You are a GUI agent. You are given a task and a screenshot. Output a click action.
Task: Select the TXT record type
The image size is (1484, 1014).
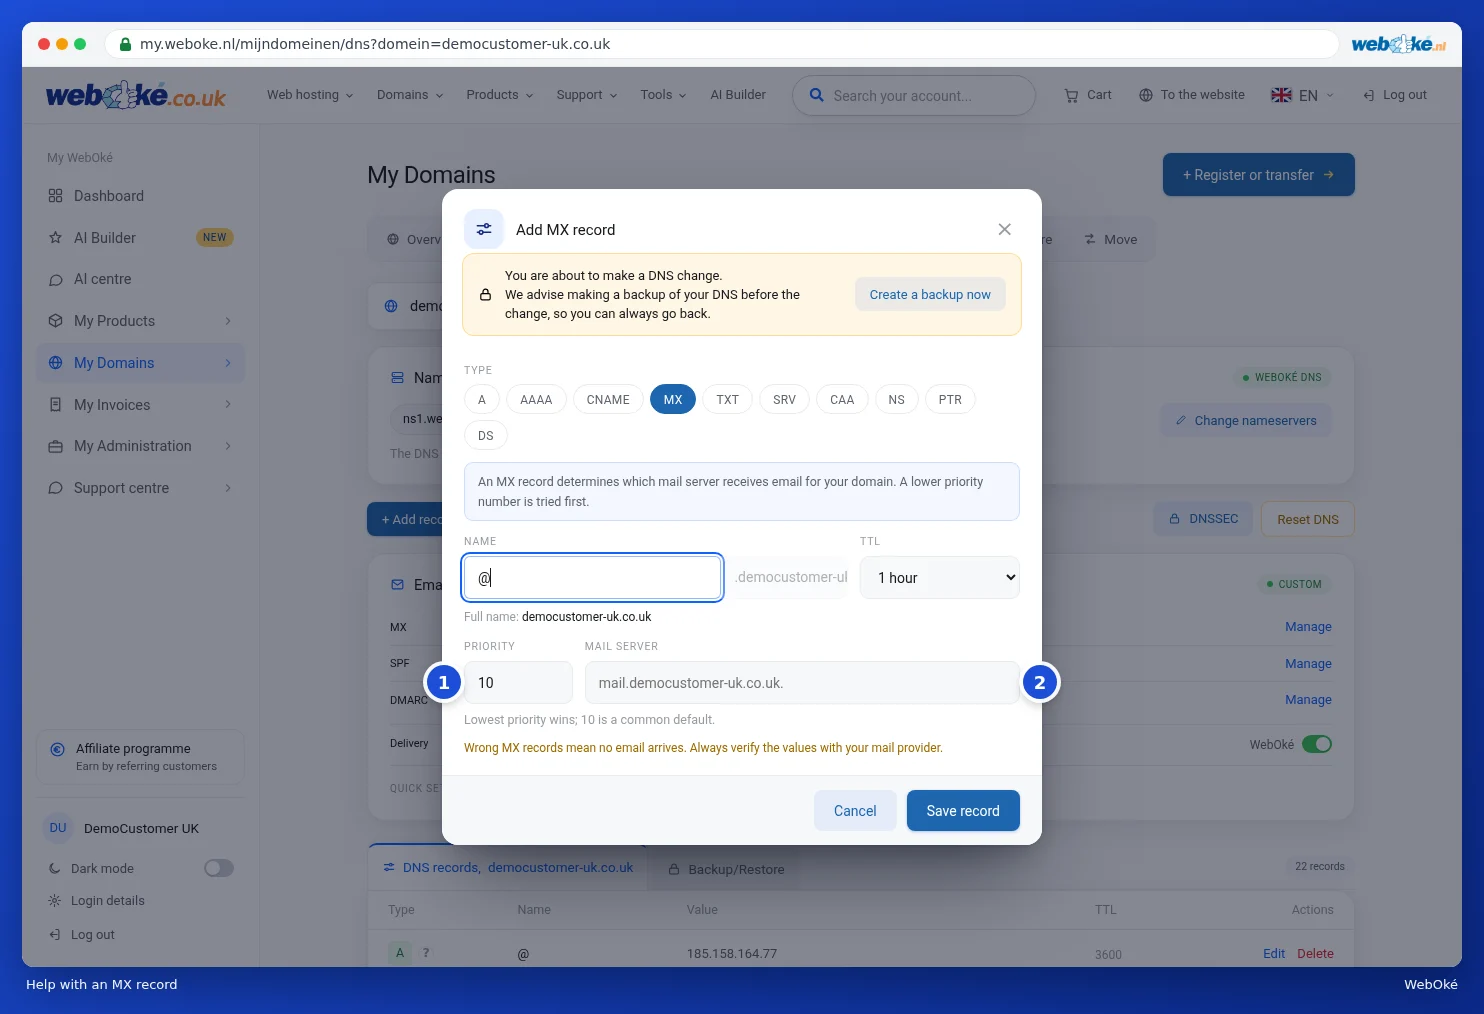coord(728,400)
